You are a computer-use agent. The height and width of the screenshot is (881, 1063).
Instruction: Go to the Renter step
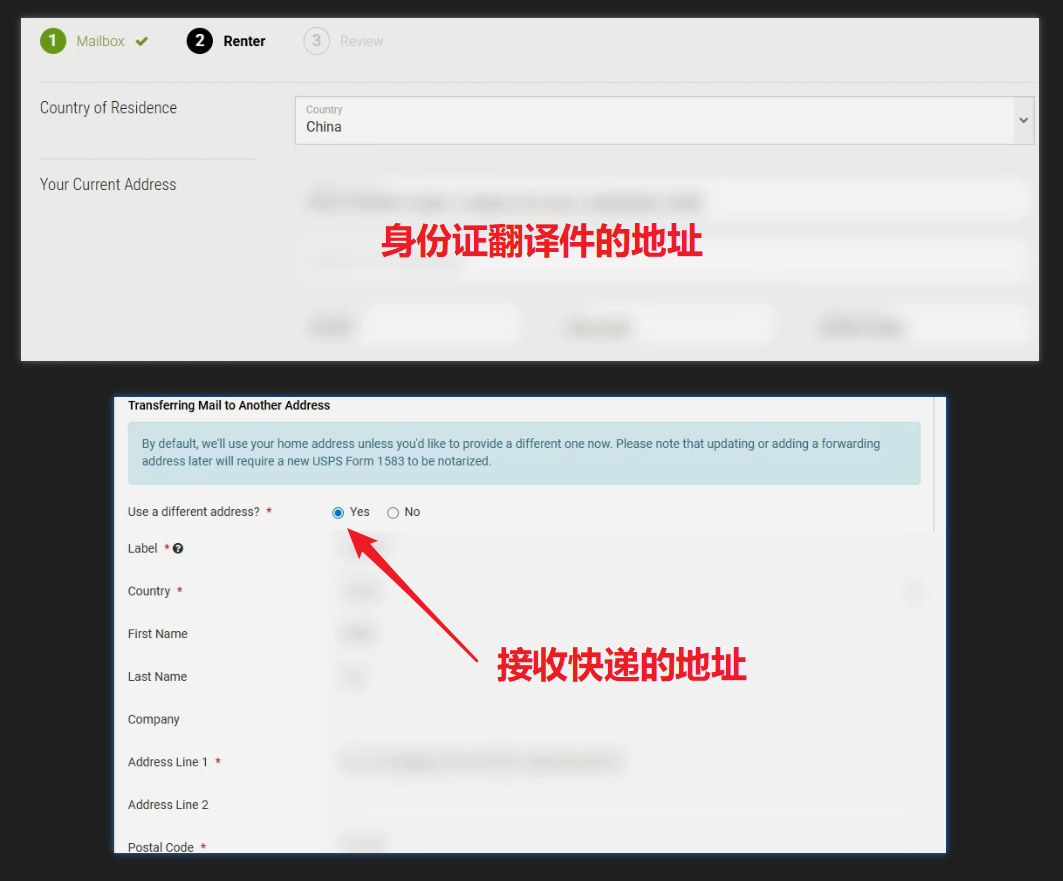coord(244,41)
